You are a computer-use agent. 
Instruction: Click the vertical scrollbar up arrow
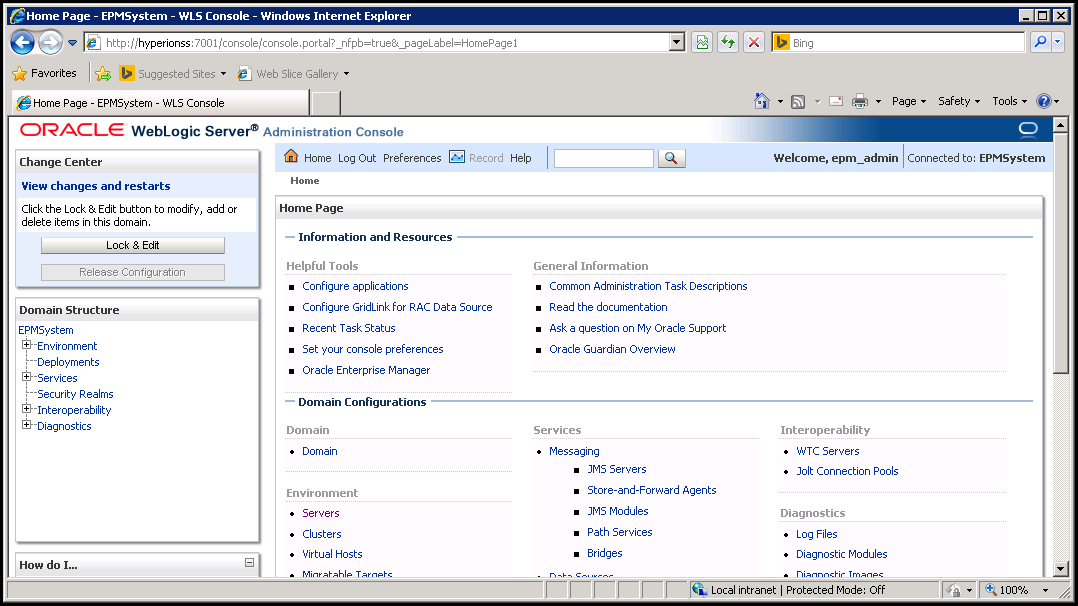[1060, 125]
